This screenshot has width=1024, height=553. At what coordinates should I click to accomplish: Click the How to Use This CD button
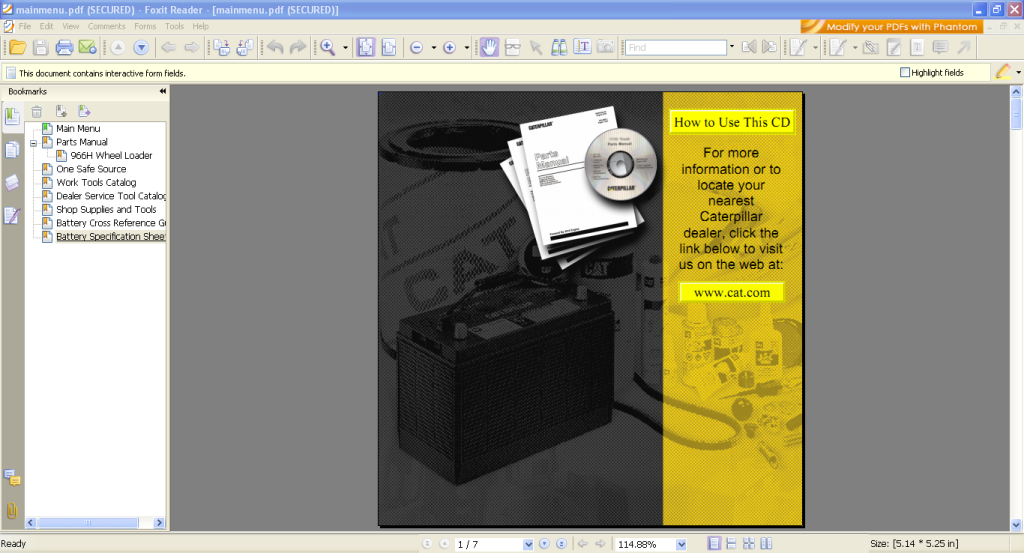(x=731, y=122)
